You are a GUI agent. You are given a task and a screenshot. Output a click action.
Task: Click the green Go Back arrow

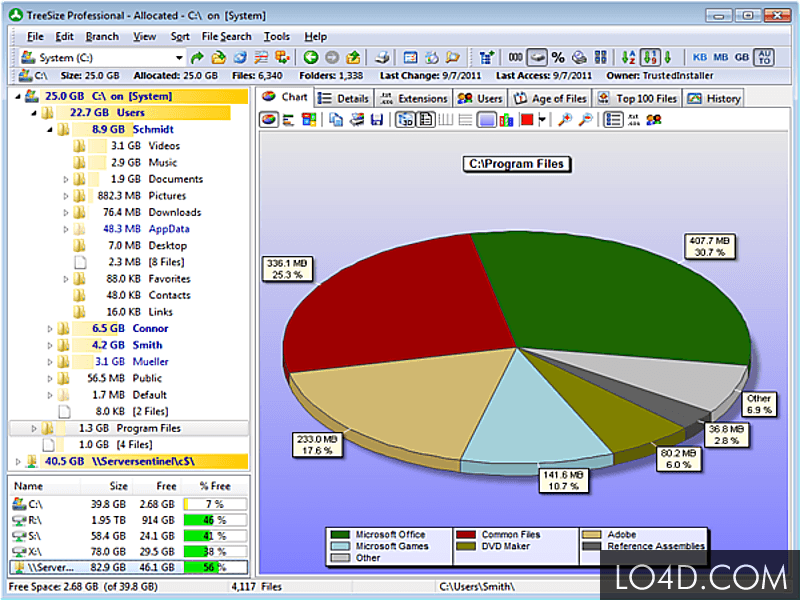(311, 58)
